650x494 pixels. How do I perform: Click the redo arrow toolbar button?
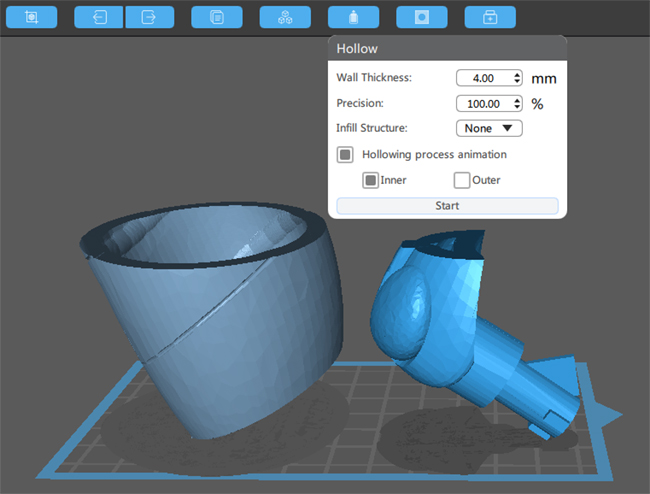[x=150, y=17]
